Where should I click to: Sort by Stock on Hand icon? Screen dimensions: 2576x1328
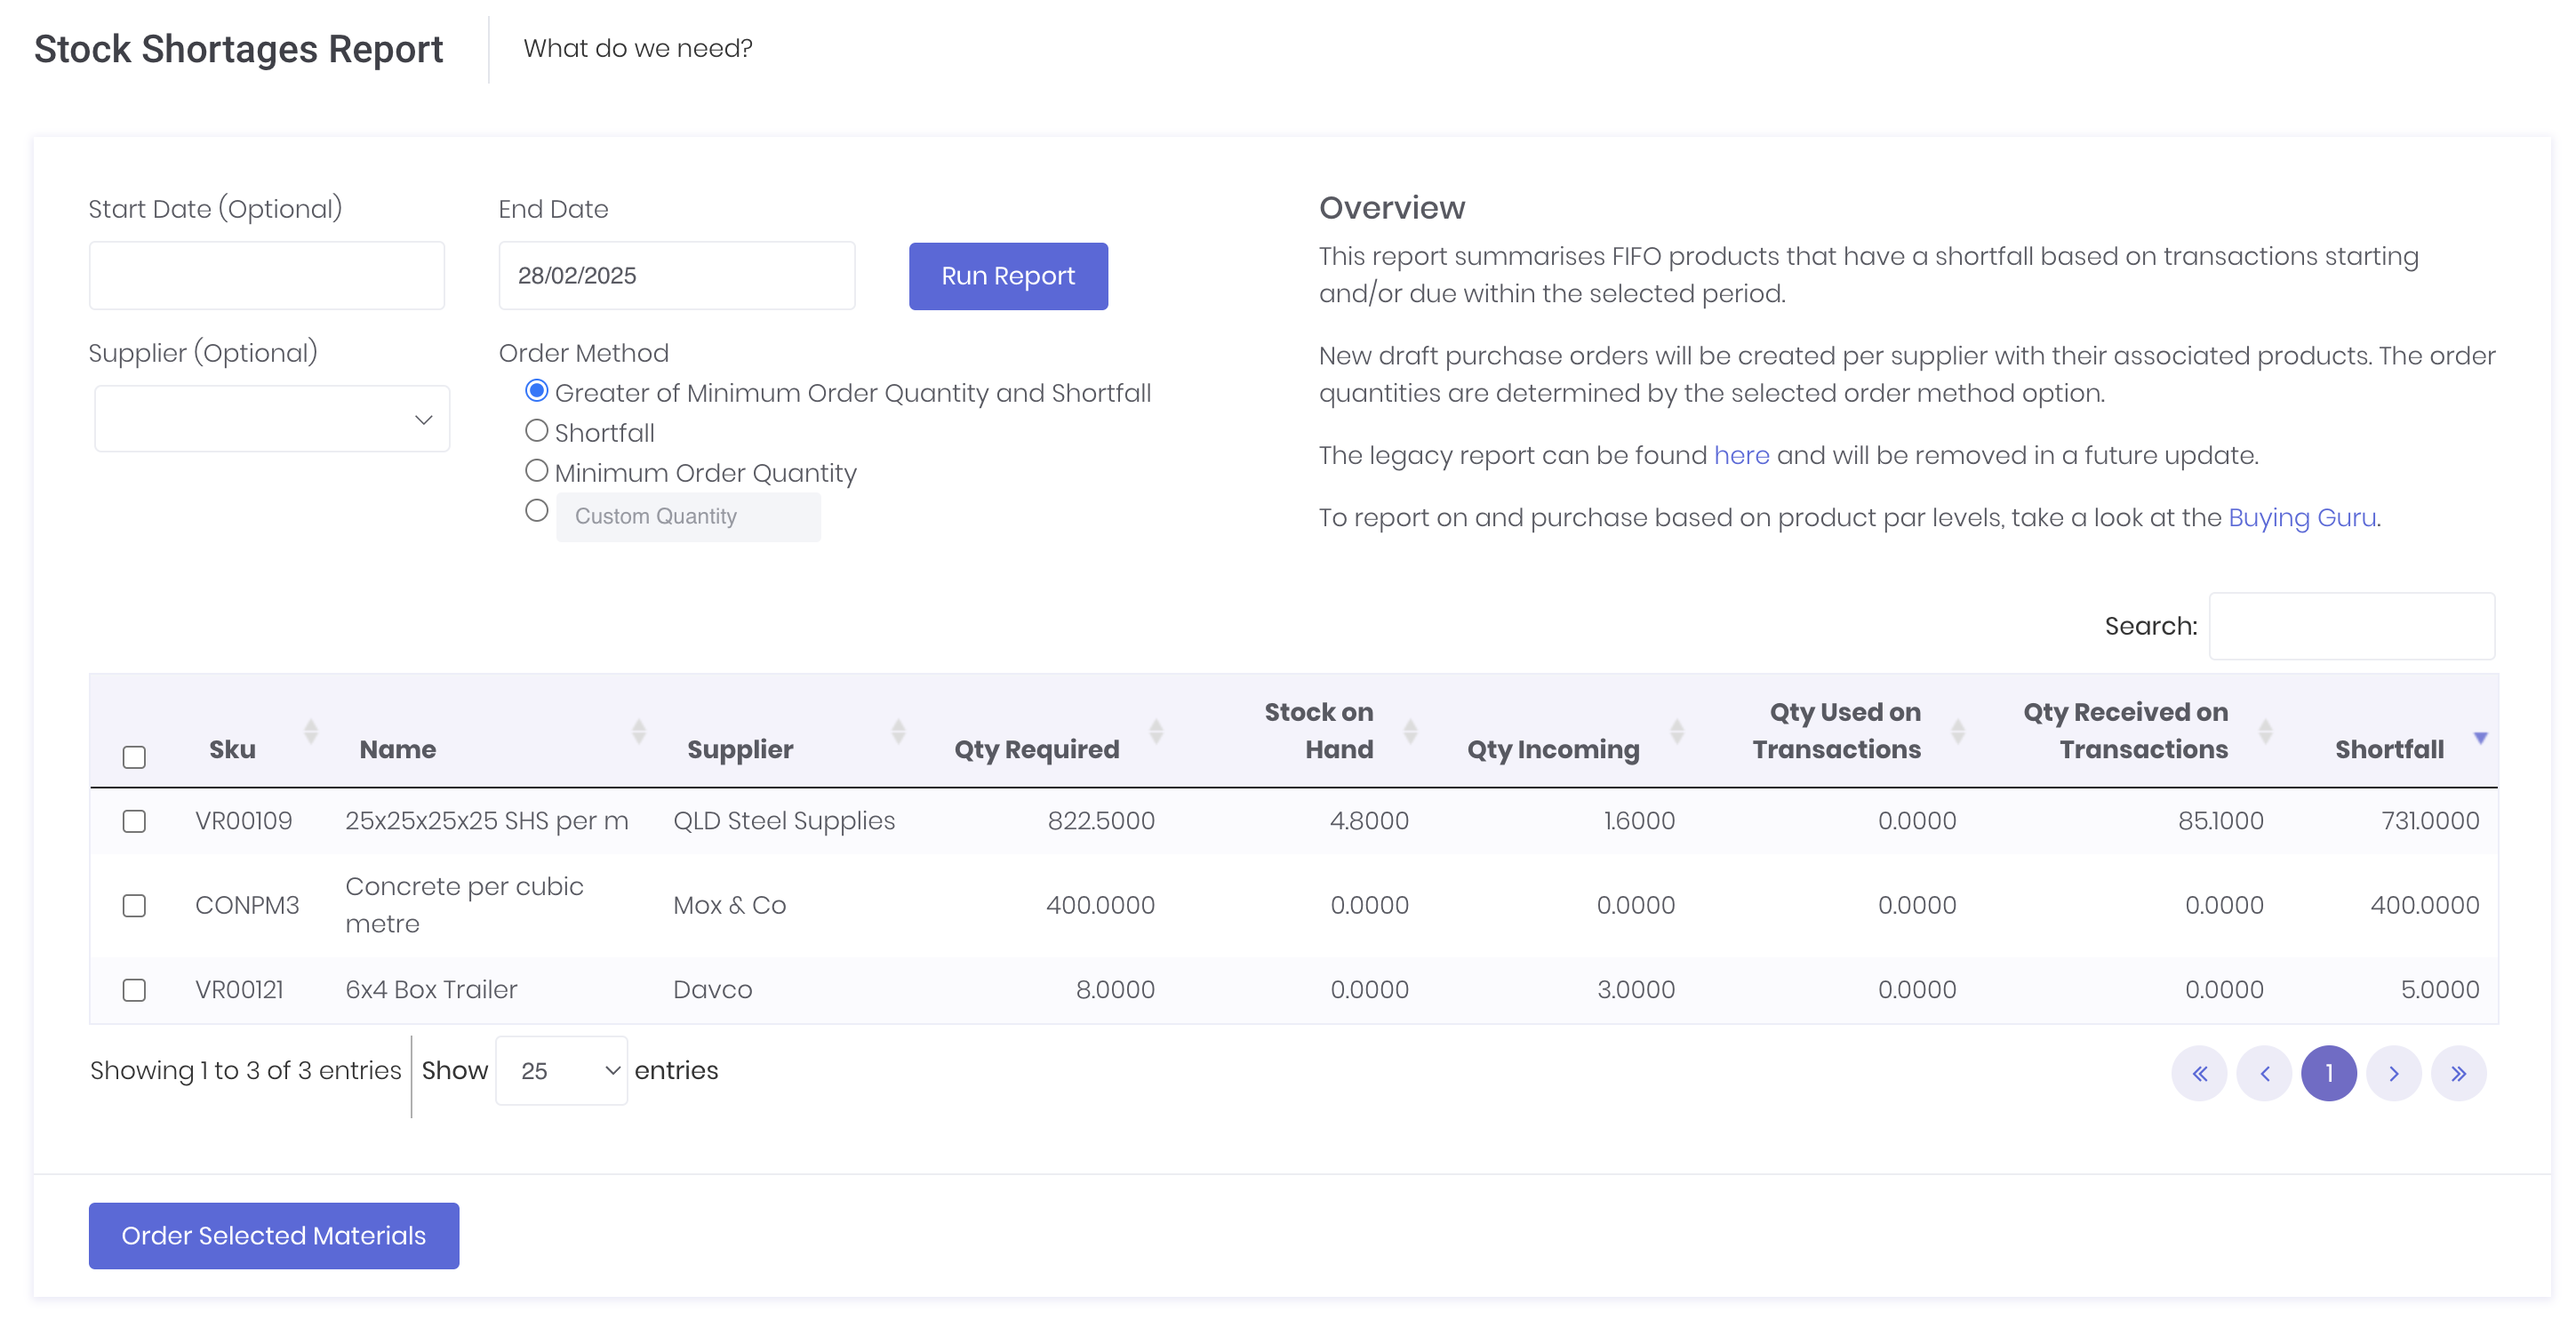point(1410,731)
